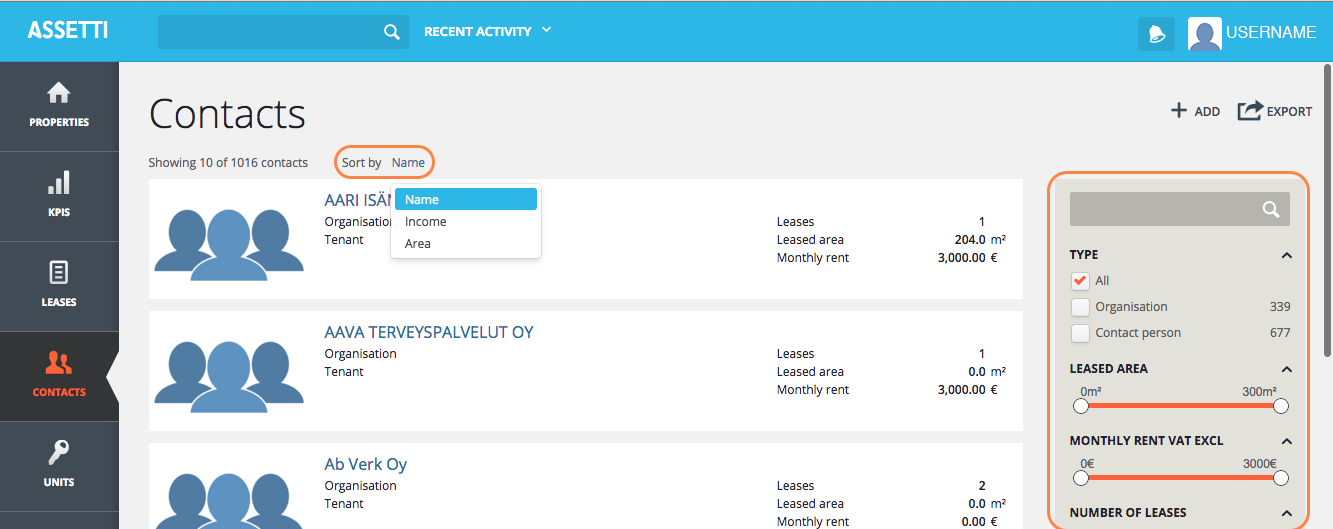Open the Leases document icon
The image size is (1333, 529).
coord(59,272)
